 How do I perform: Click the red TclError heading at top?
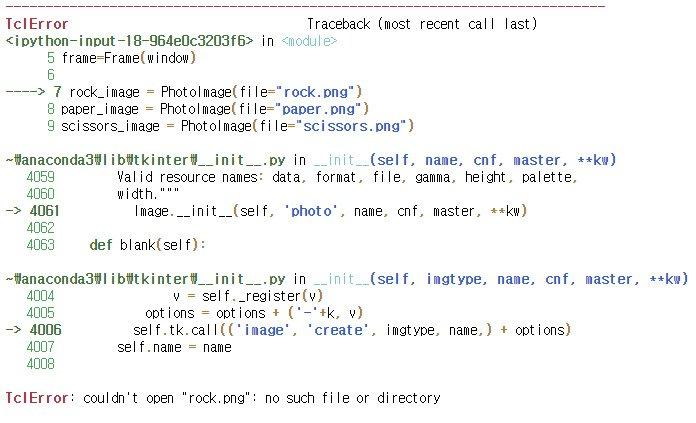tap(37, 24)
